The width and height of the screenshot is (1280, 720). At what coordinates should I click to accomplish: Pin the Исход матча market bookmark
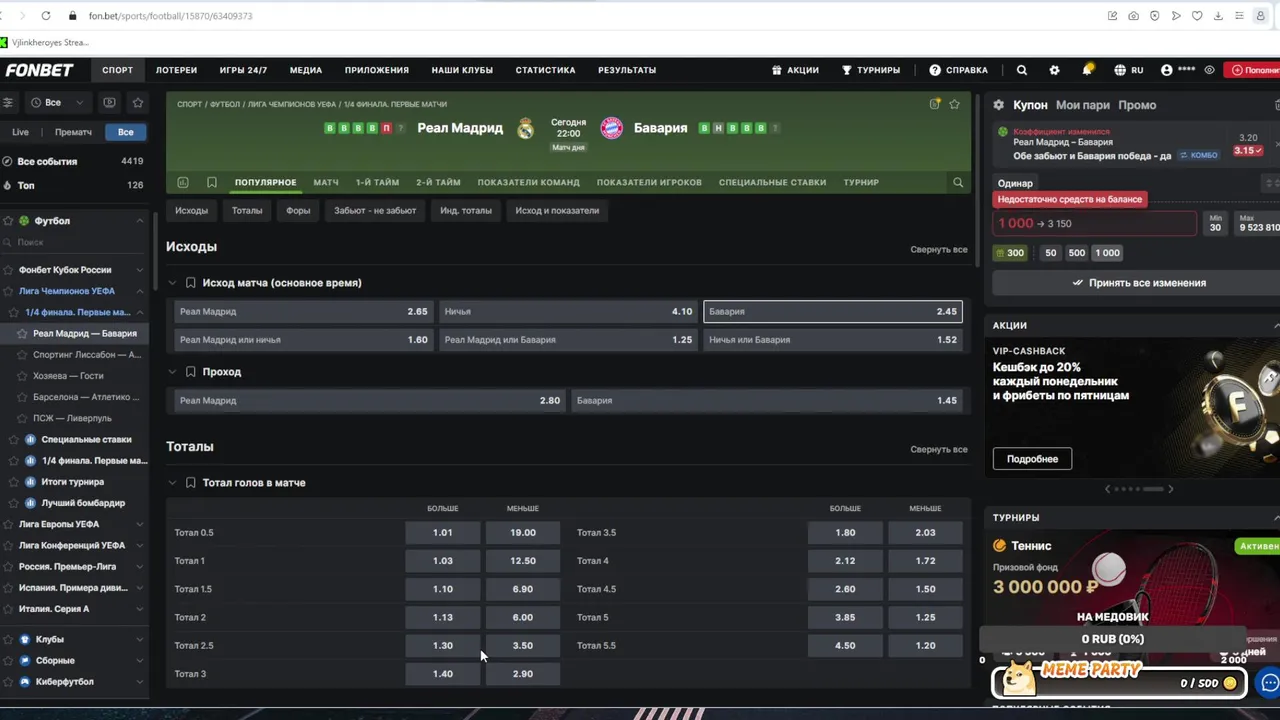pos(190,283)
